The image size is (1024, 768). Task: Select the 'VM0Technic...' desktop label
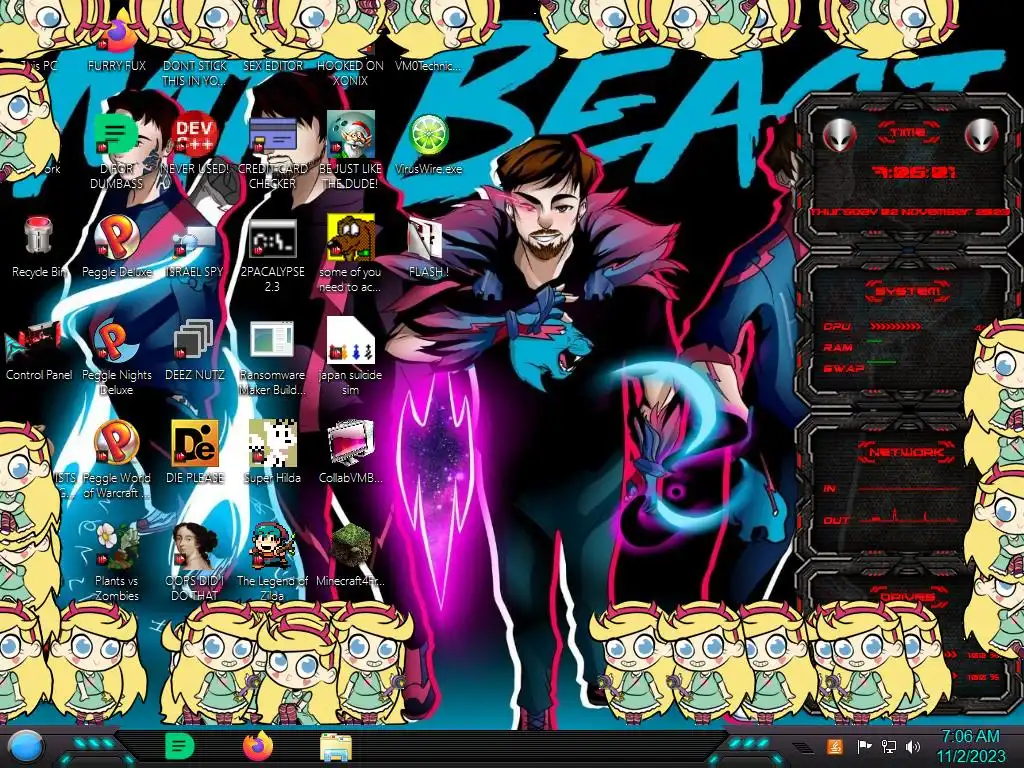tap(428, 66)
